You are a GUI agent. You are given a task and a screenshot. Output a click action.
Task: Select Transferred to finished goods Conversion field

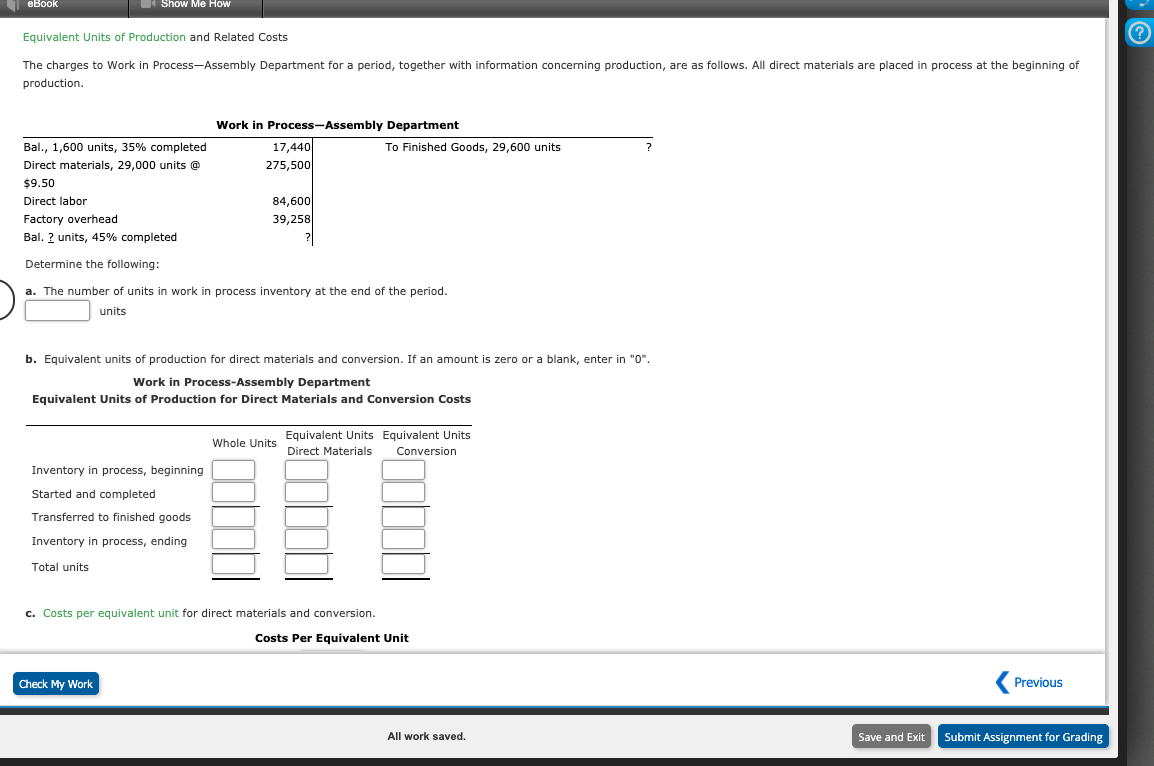click(403, 516)
